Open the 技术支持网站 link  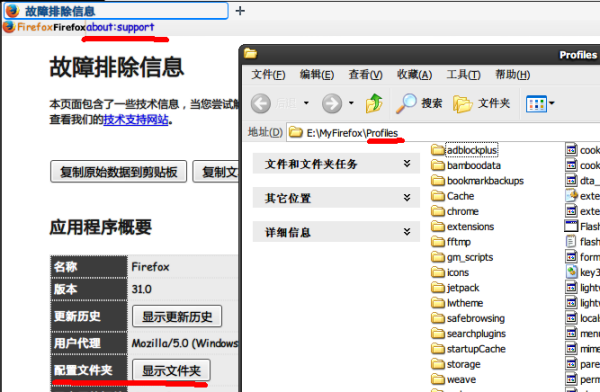(x=136, y=120)
